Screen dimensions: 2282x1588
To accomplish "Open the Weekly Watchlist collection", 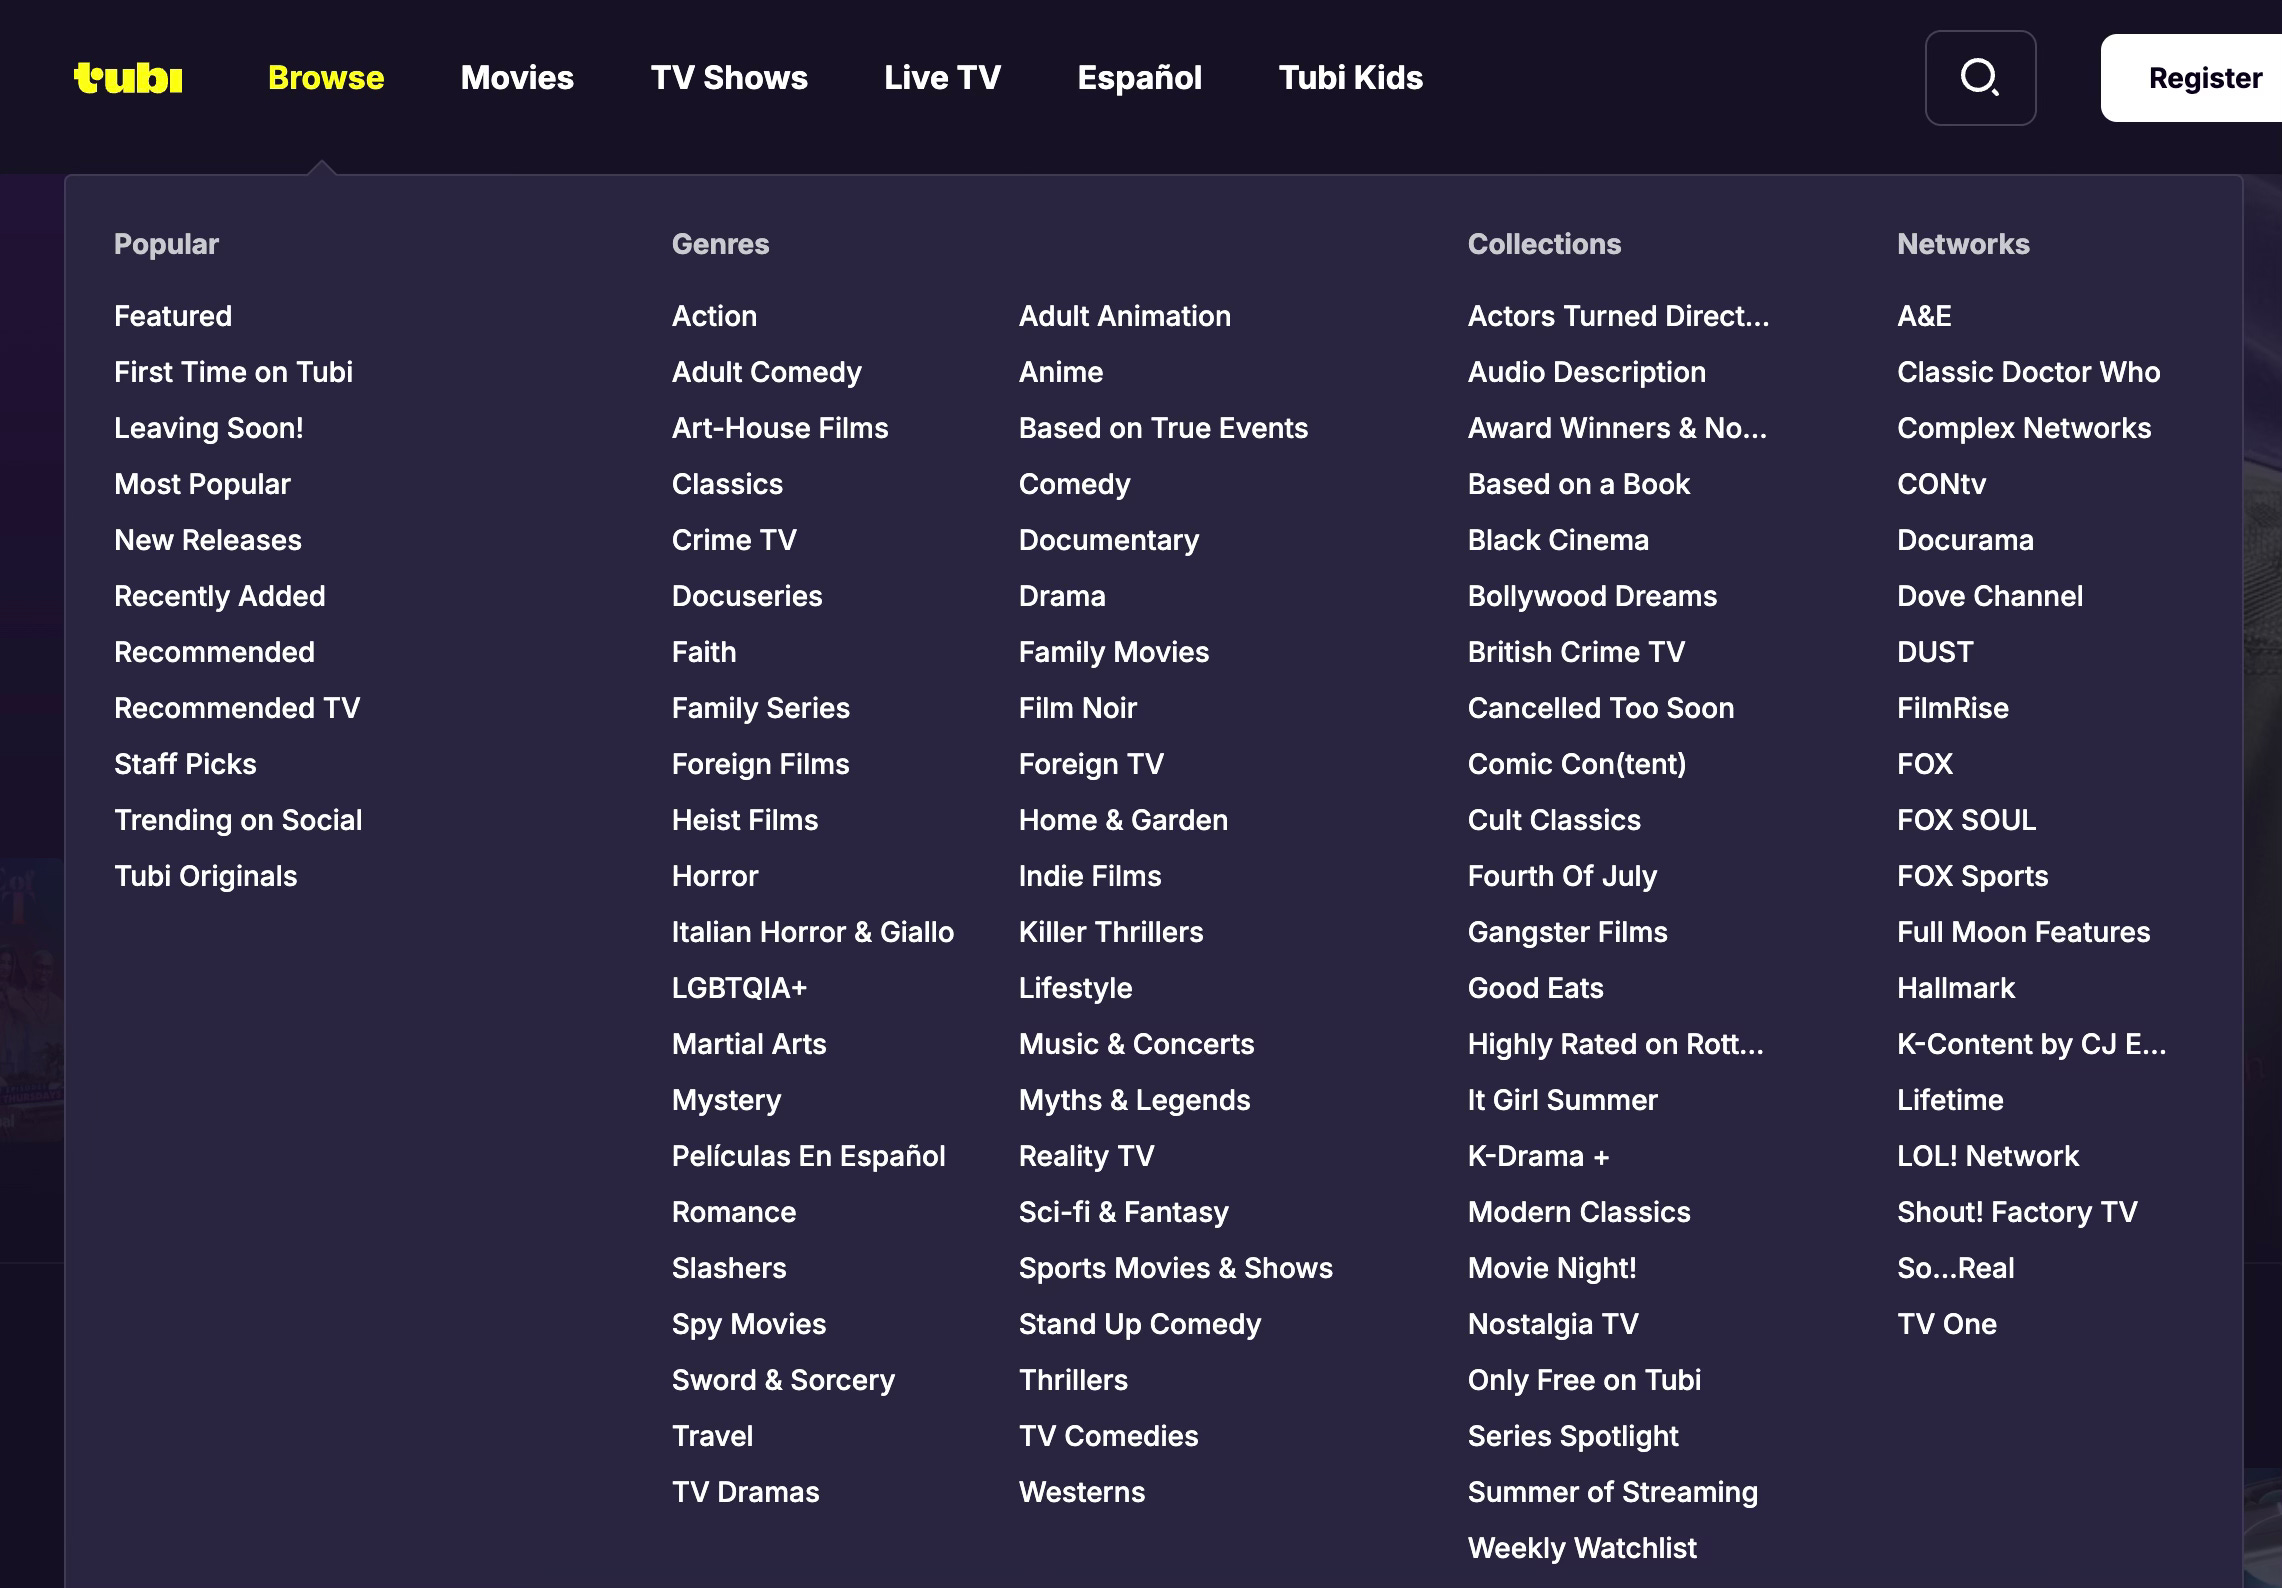I will 1581,1548.
